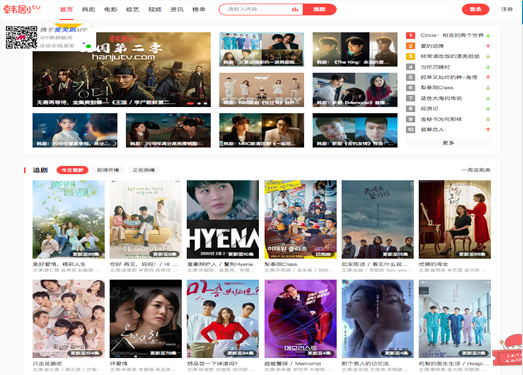Open the hospital drama collage news thumbnail
This screenshot has height=375, width=523.
pos(262,49)
